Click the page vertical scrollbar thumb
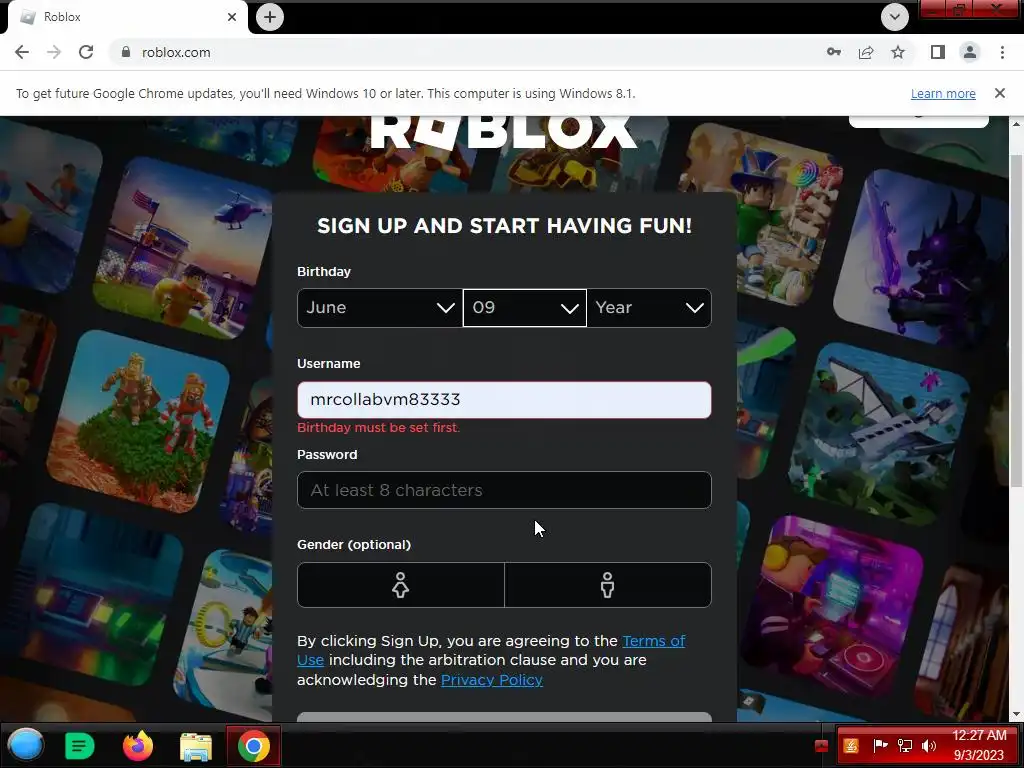The image size is (1024, 768). tap(1016, 320)
